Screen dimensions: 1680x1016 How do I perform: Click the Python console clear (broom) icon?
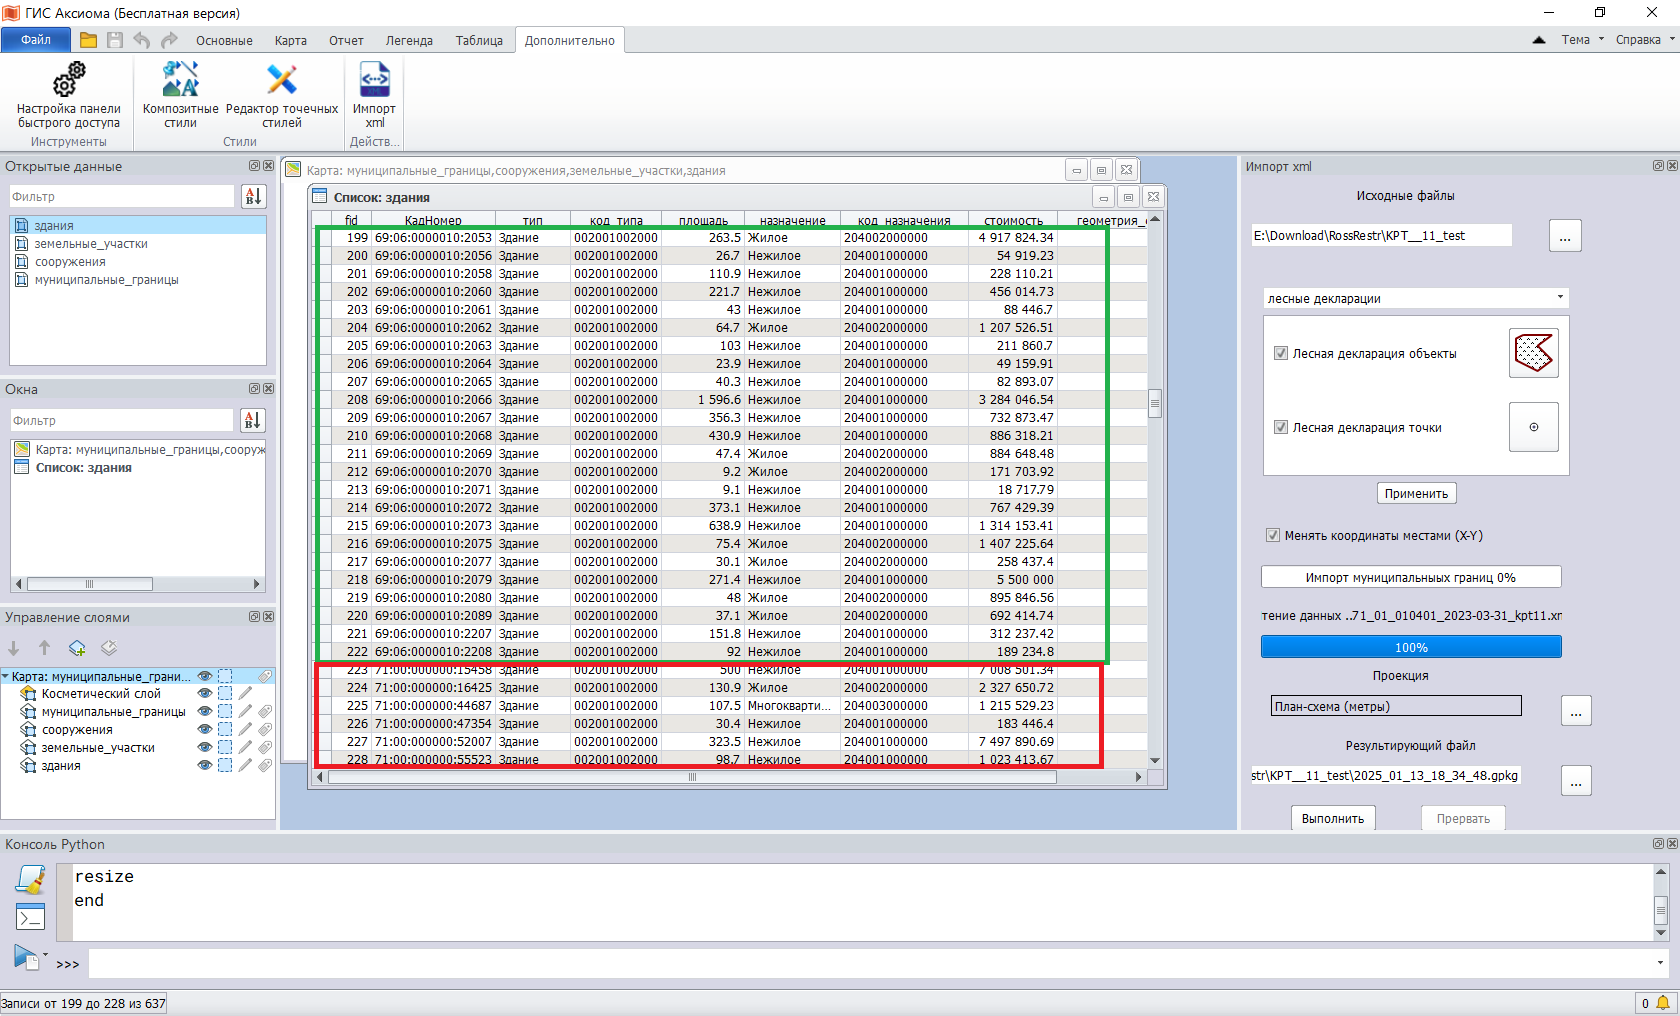pos(30,880)
